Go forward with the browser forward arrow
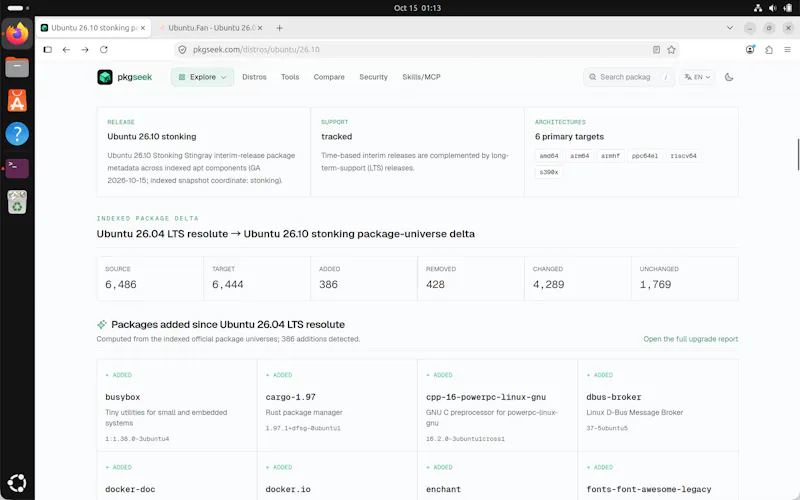The width and height of the screenshot is (800, 500). tap(85, 49)
